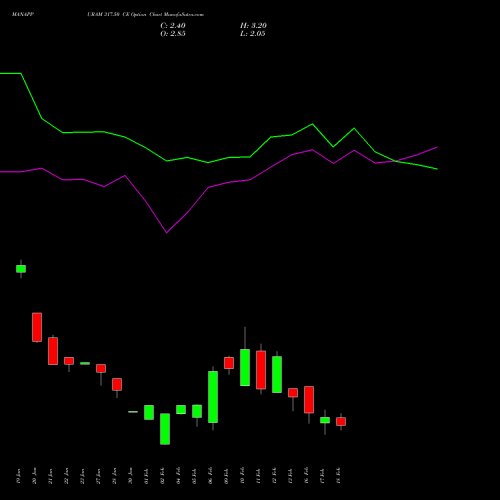Click the 27 Jan date axis label
The width and height of the screenshot is (500, 500).
tap(99, 476)
